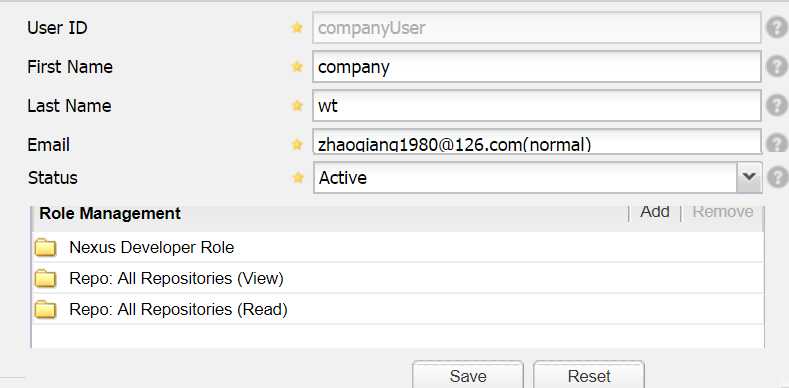Select Repo: All Repositories (Read) role
The image size is (789, 388).
(398, 309)
